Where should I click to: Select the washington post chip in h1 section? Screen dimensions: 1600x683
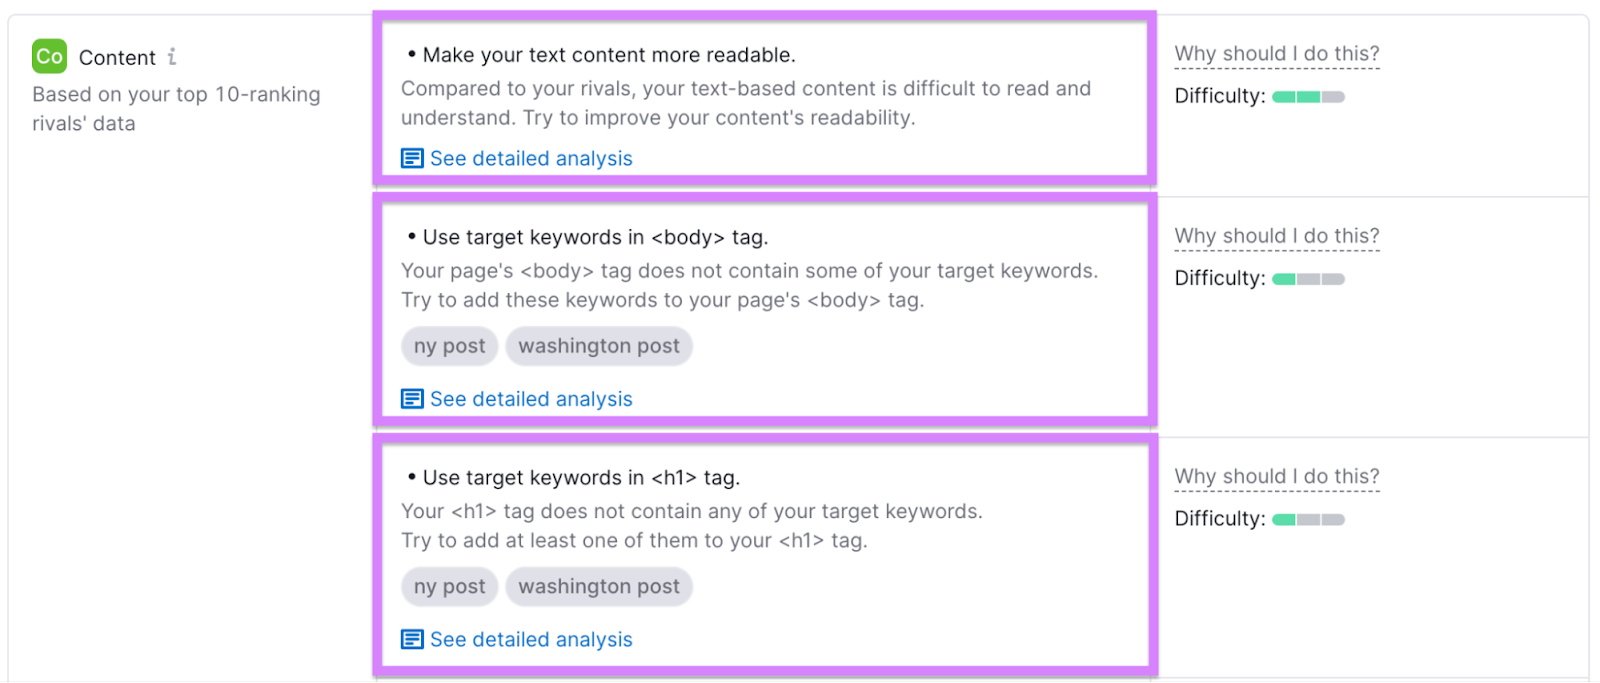598,586
